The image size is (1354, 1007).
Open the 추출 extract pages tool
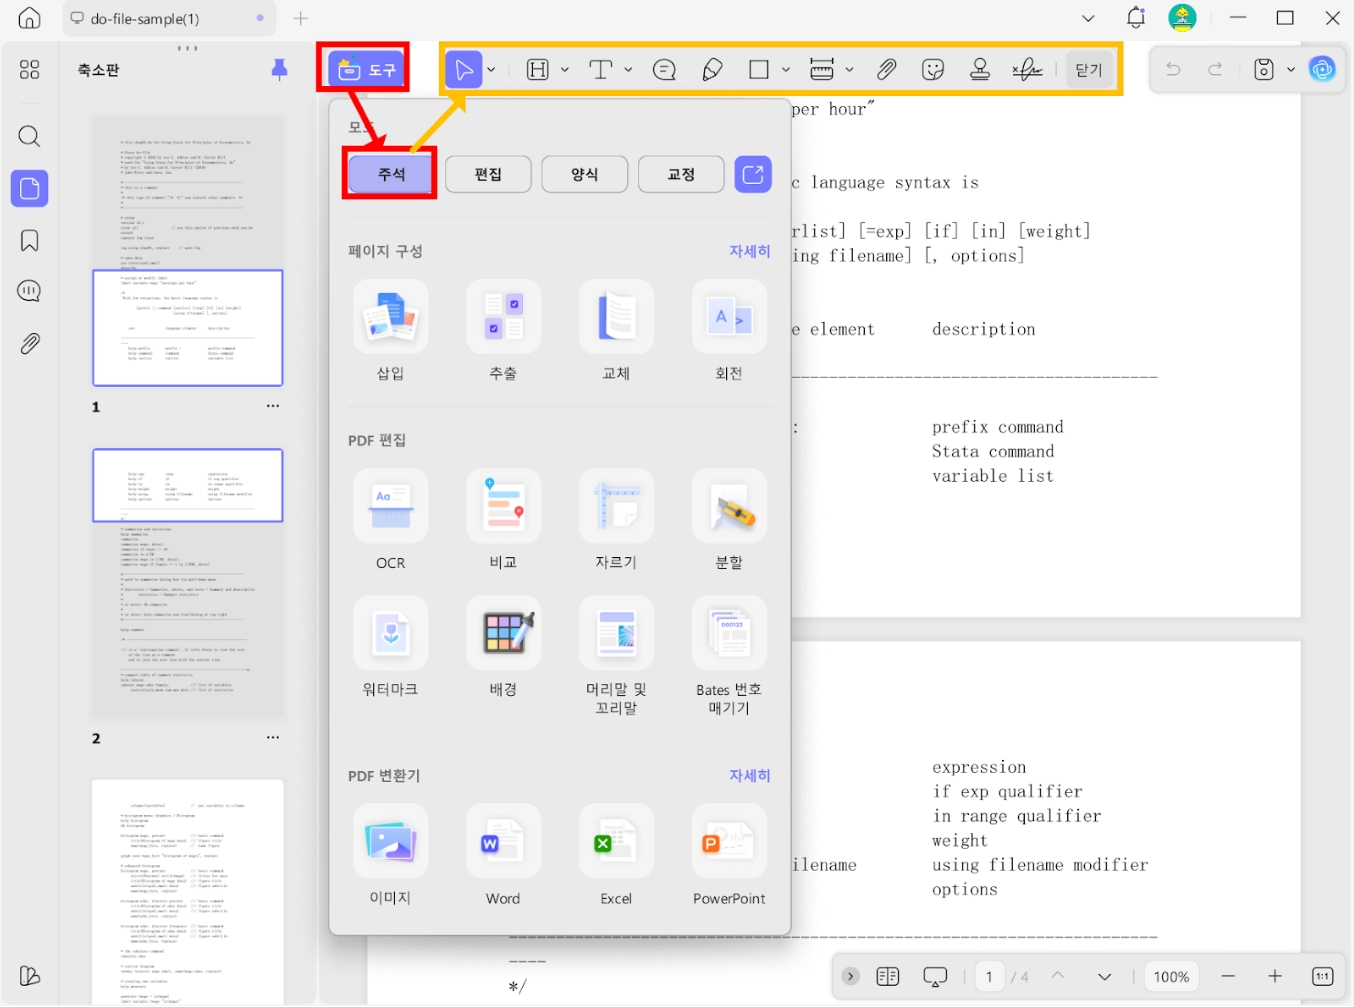[503, 331]
